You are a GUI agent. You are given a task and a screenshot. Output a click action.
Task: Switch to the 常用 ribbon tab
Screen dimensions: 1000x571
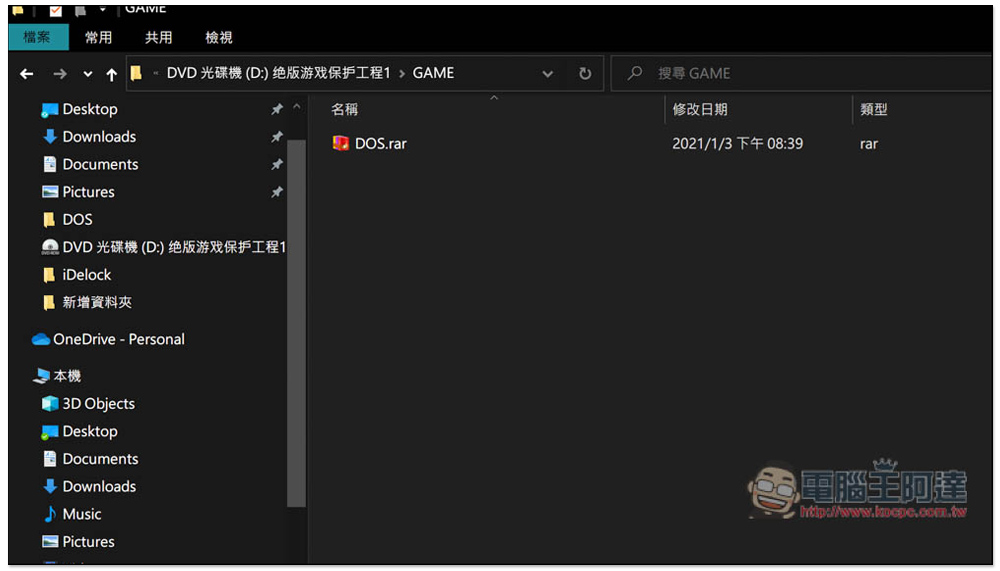click(x=98, y=38)
